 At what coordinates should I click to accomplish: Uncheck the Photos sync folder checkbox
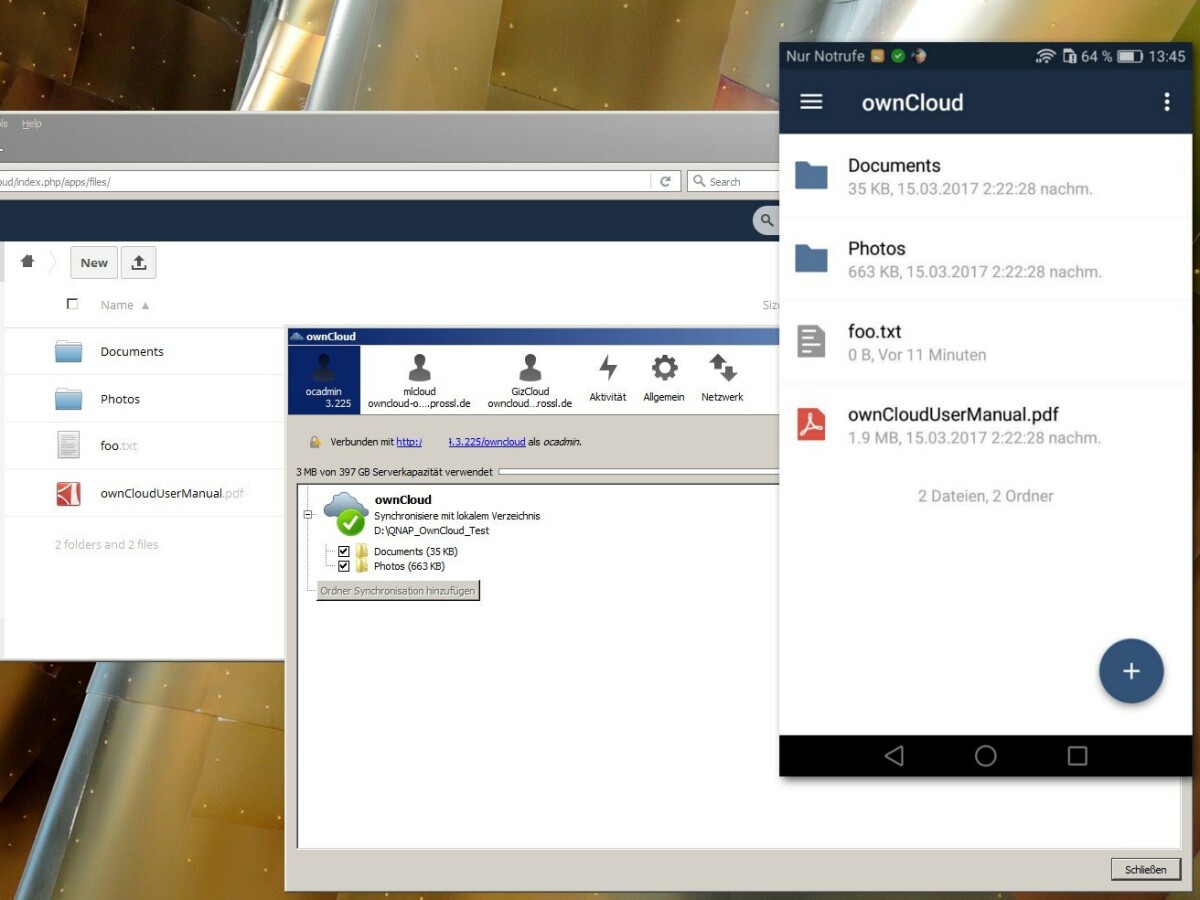[x=343, y=565]
